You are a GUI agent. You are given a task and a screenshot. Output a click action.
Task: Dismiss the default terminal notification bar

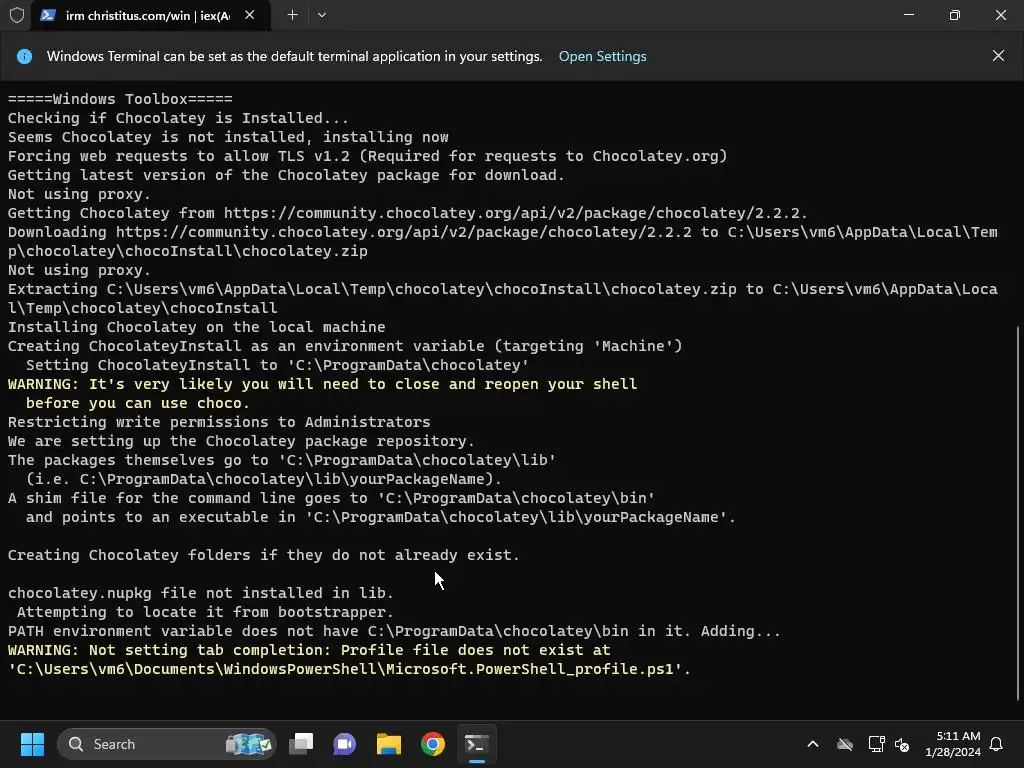(x=998, y=56)
